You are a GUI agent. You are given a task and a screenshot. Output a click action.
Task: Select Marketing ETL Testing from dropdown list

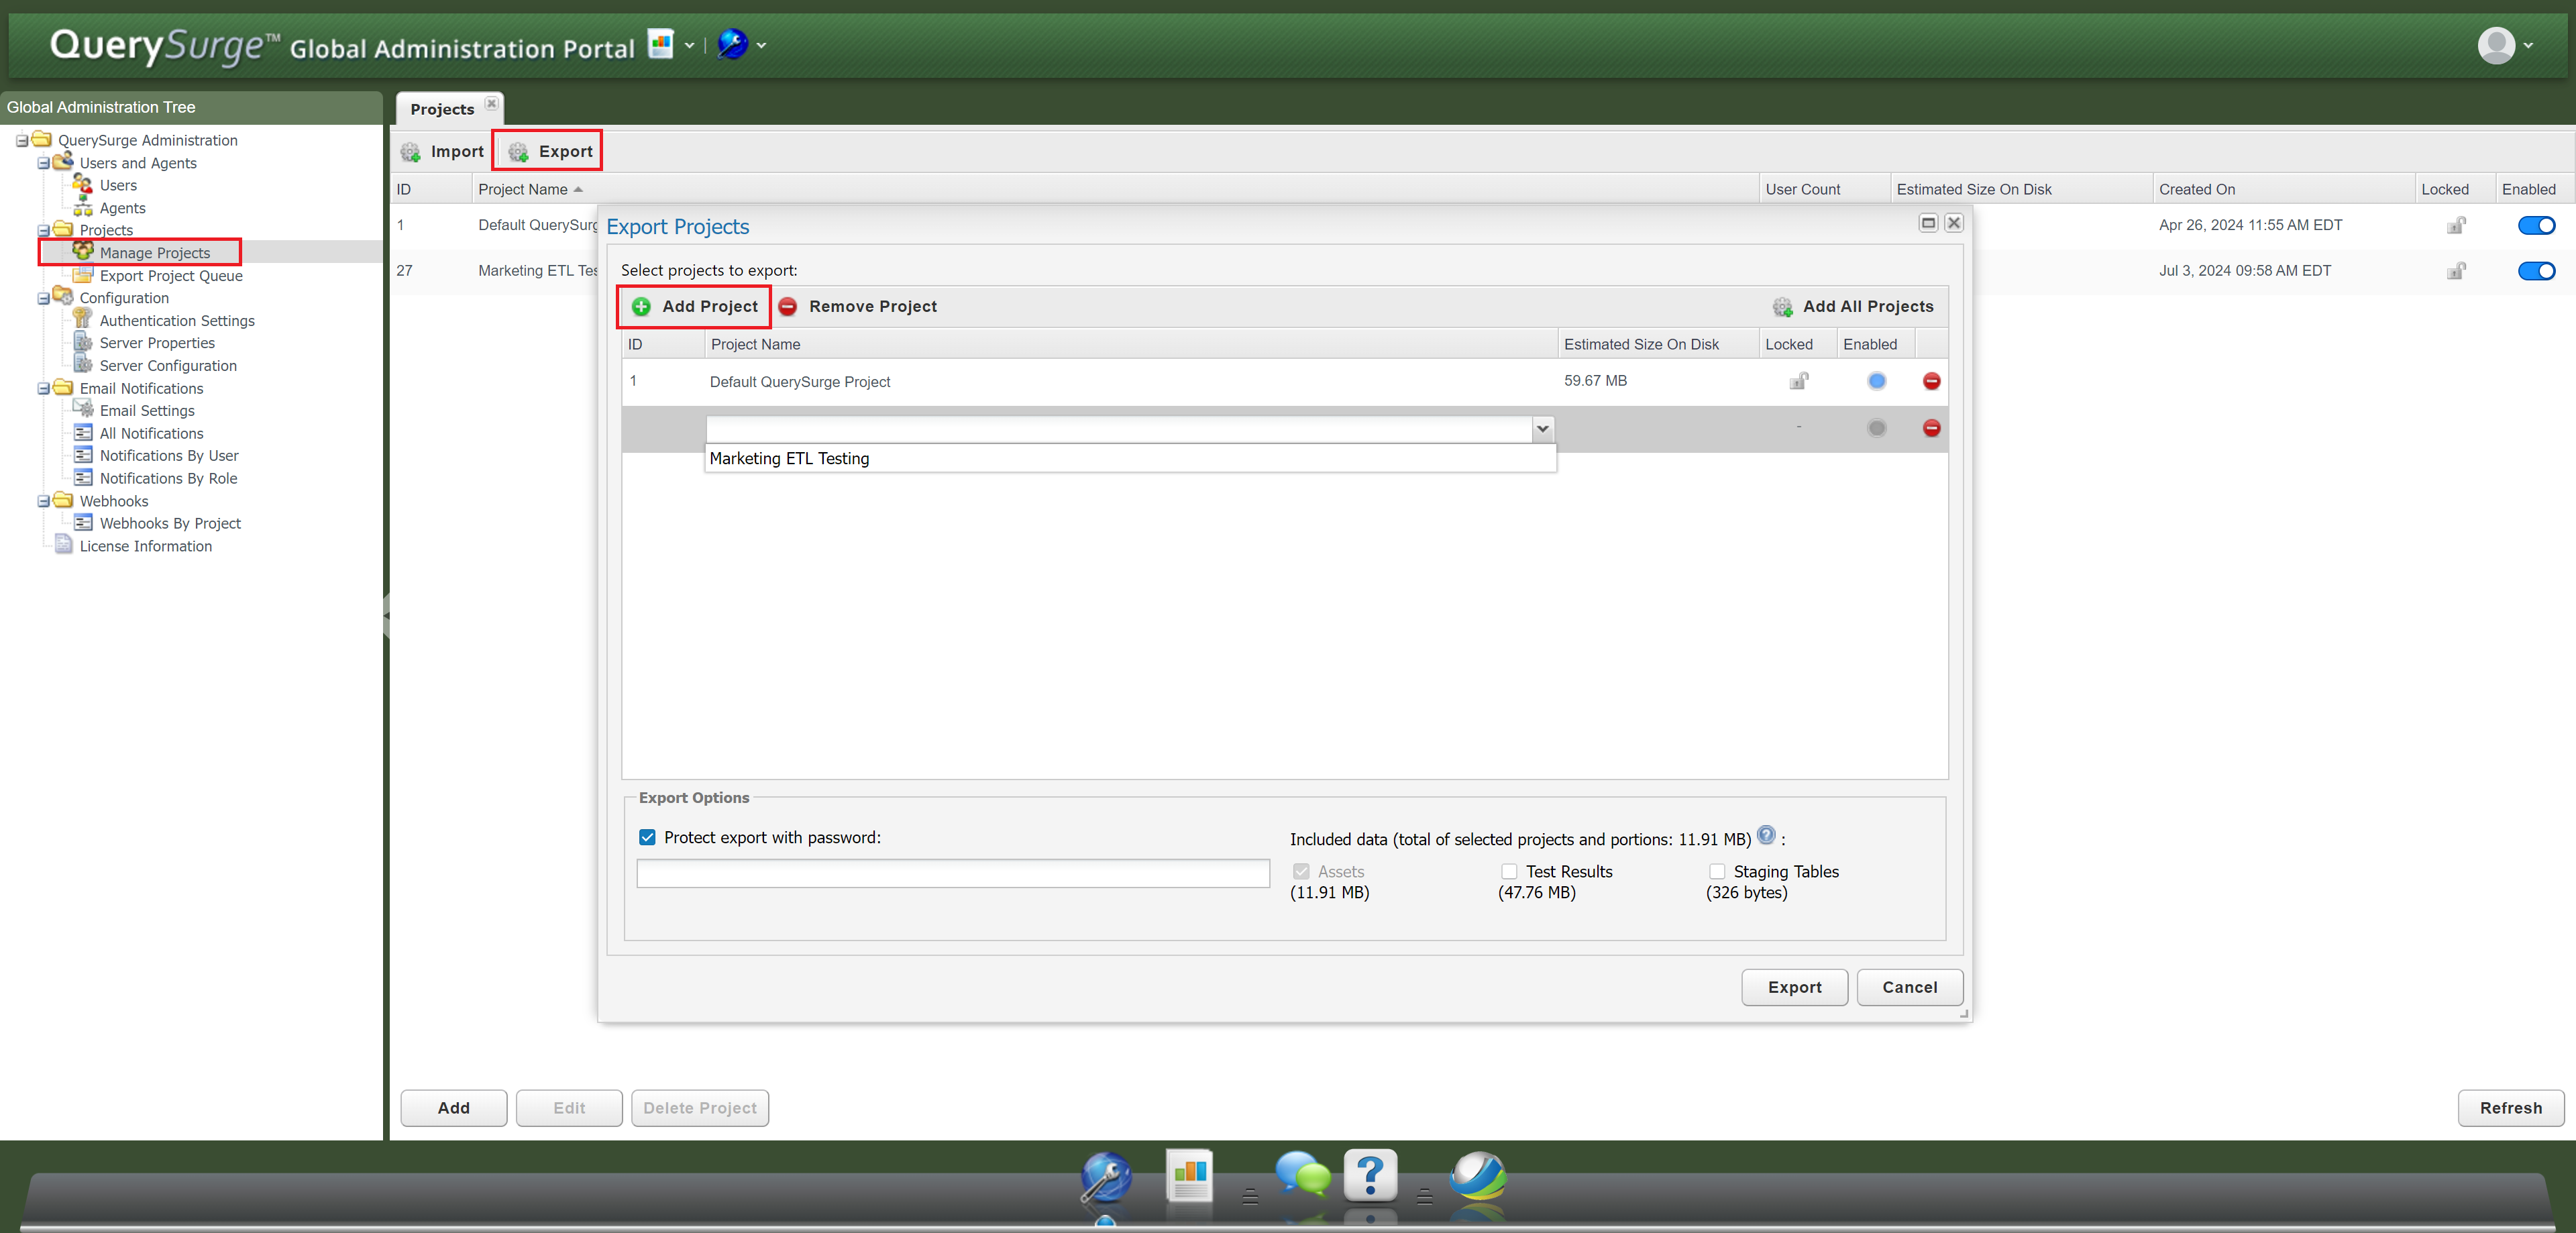[x=789, y=459]
